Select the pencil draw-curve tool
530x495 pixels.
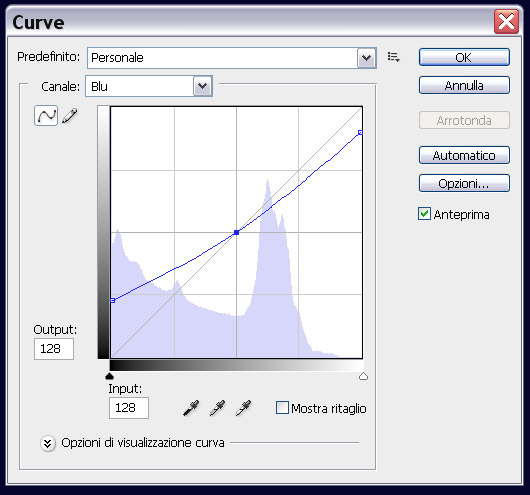pyautogui.click(x=70, y=116)
